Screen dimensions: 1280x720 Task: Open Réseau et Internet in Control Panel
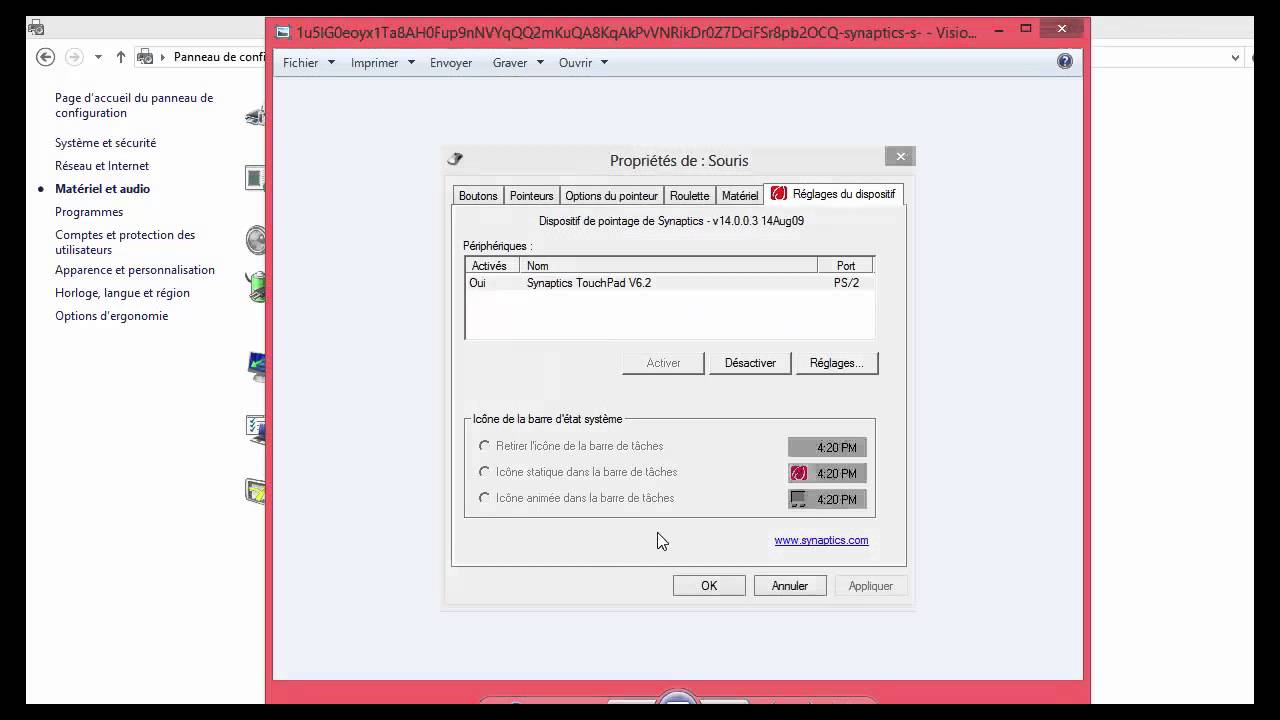pyautogui.click(x=102, y=166)
